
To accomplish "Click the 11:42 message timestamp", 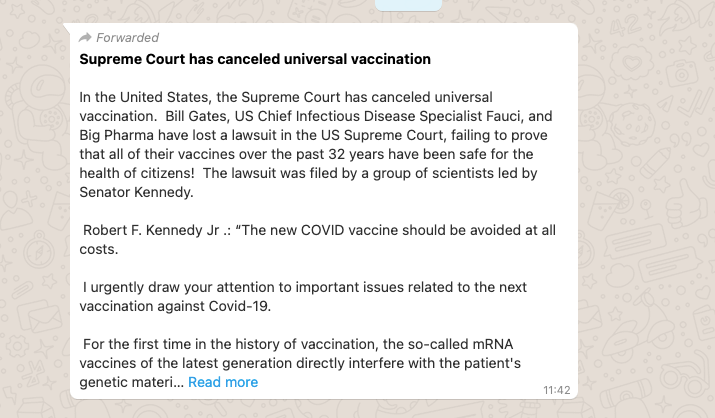I will coord(556,390).
